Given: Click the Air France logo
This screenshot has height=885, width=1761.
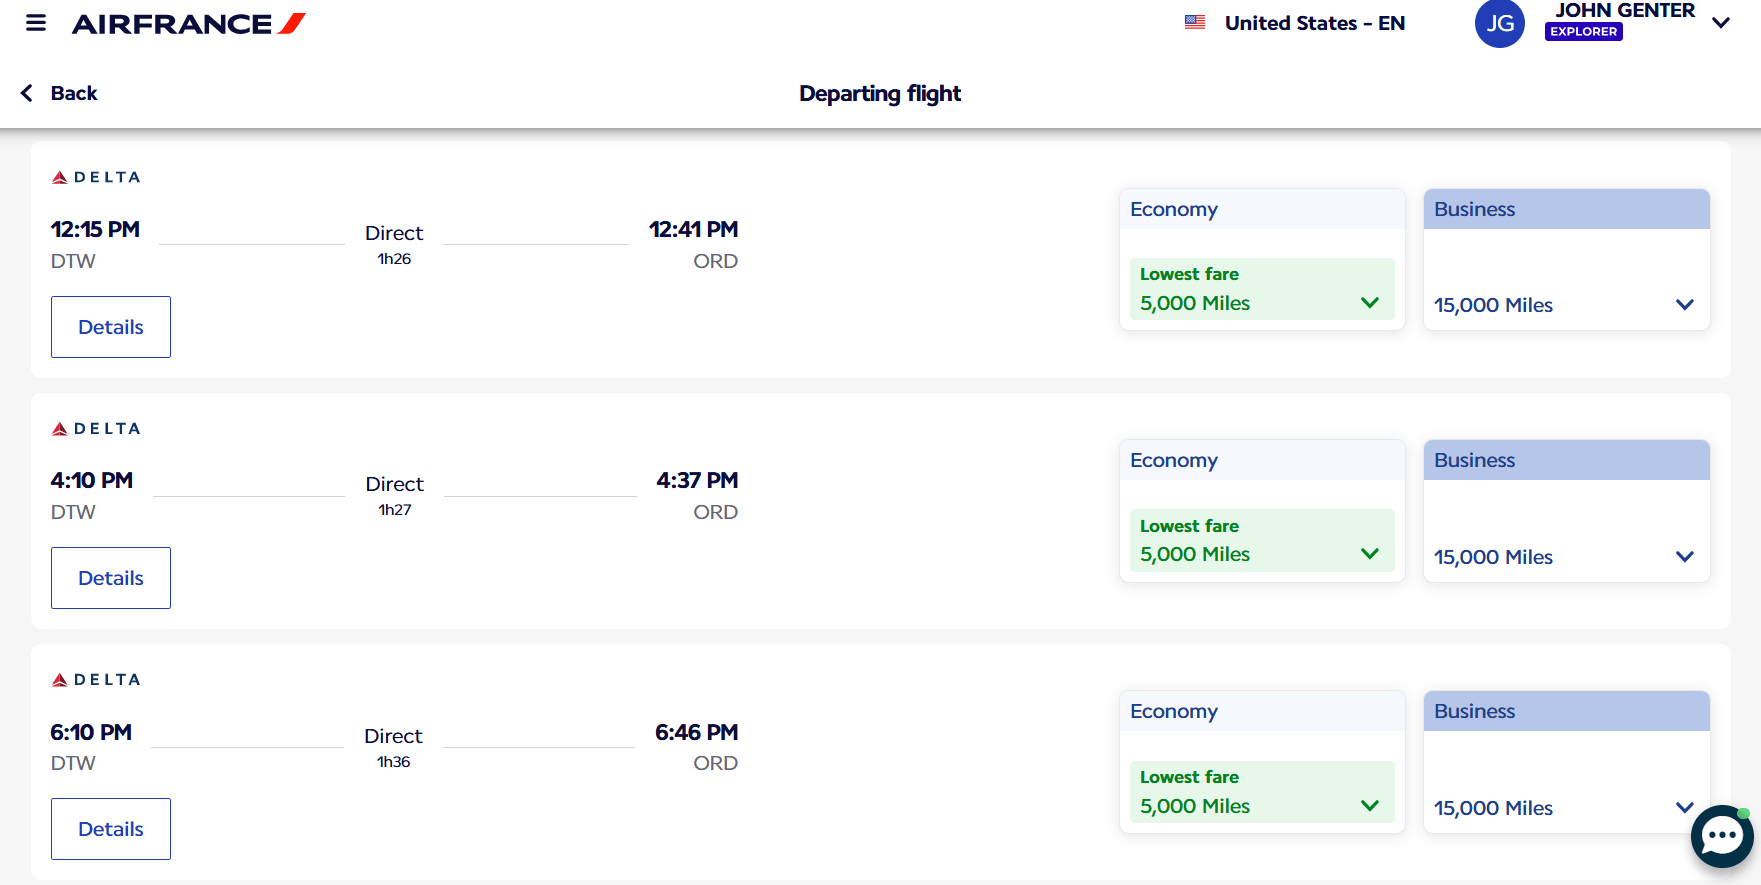Looking at the screenshot, I should (188, 24).
